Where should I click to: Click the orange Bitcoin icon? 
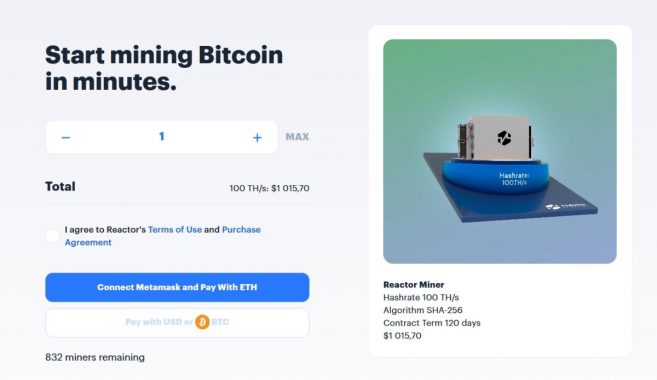[x=202, y=322]
